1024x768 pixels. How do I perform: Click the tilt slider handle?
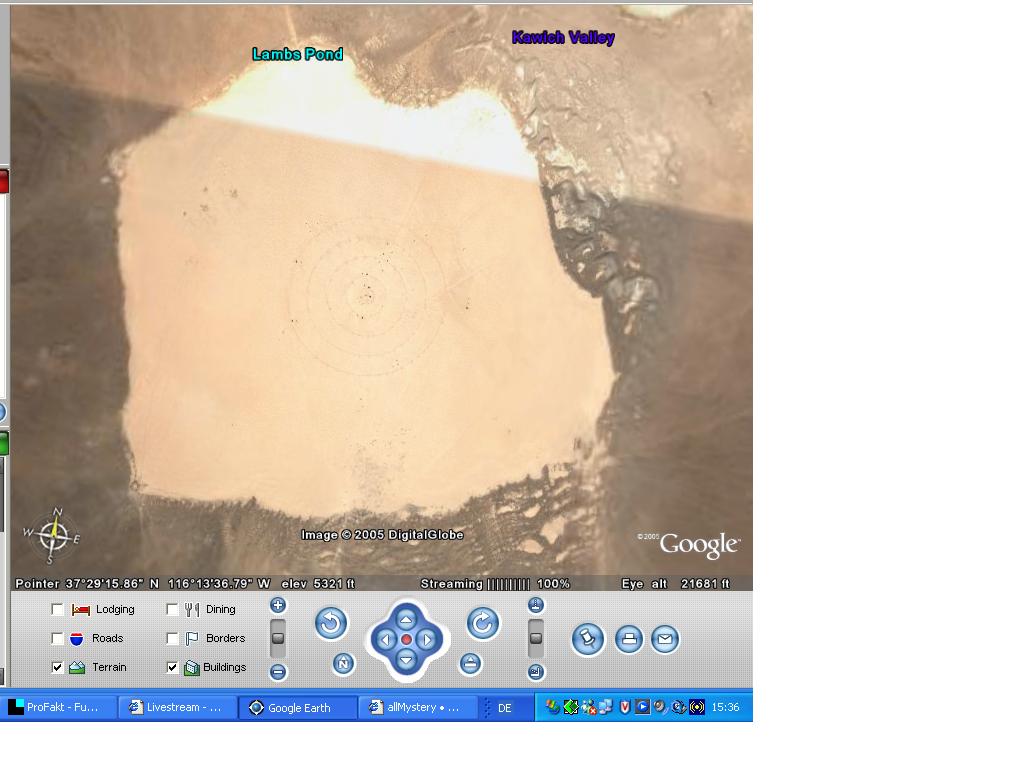(x=536, y=638)
